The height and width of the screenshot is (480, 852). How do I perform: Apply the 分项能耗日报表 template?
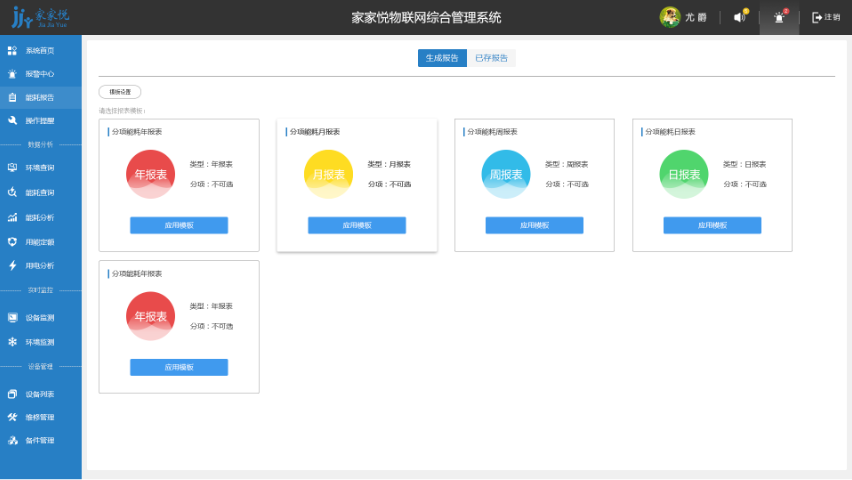point(712,225)
